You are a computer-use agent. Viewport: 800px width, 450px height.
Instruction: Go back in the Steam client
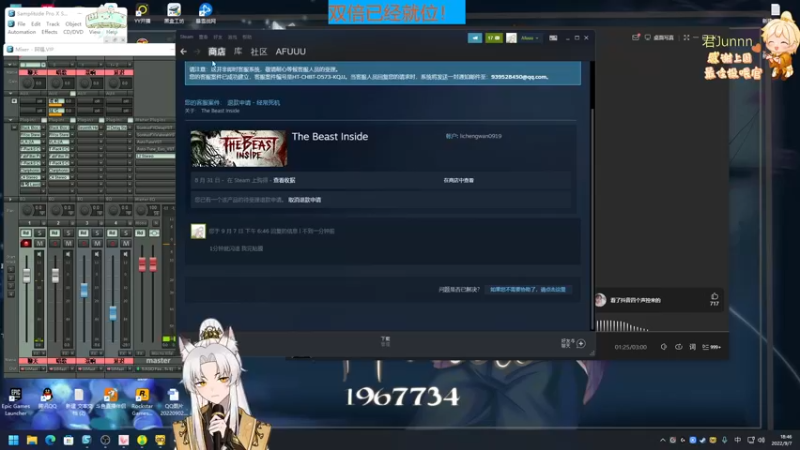[183, 52]
